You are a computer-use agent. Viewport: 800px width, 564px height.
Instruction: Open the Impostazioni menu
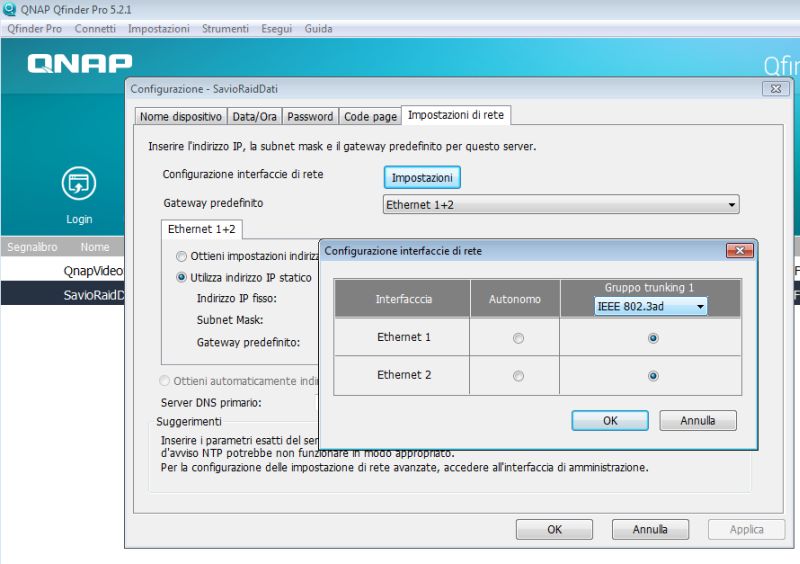tap(158, 29)
